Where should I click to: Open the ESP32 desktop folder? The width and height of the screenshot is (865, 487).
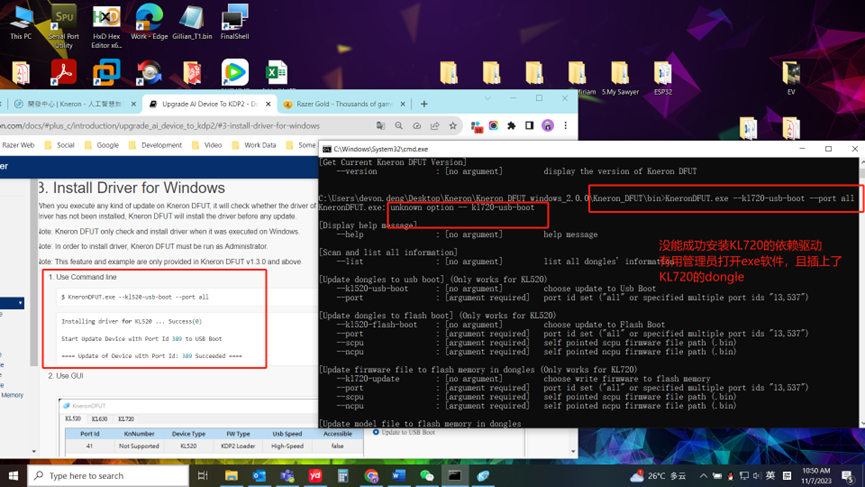click(x=663, y=78)
